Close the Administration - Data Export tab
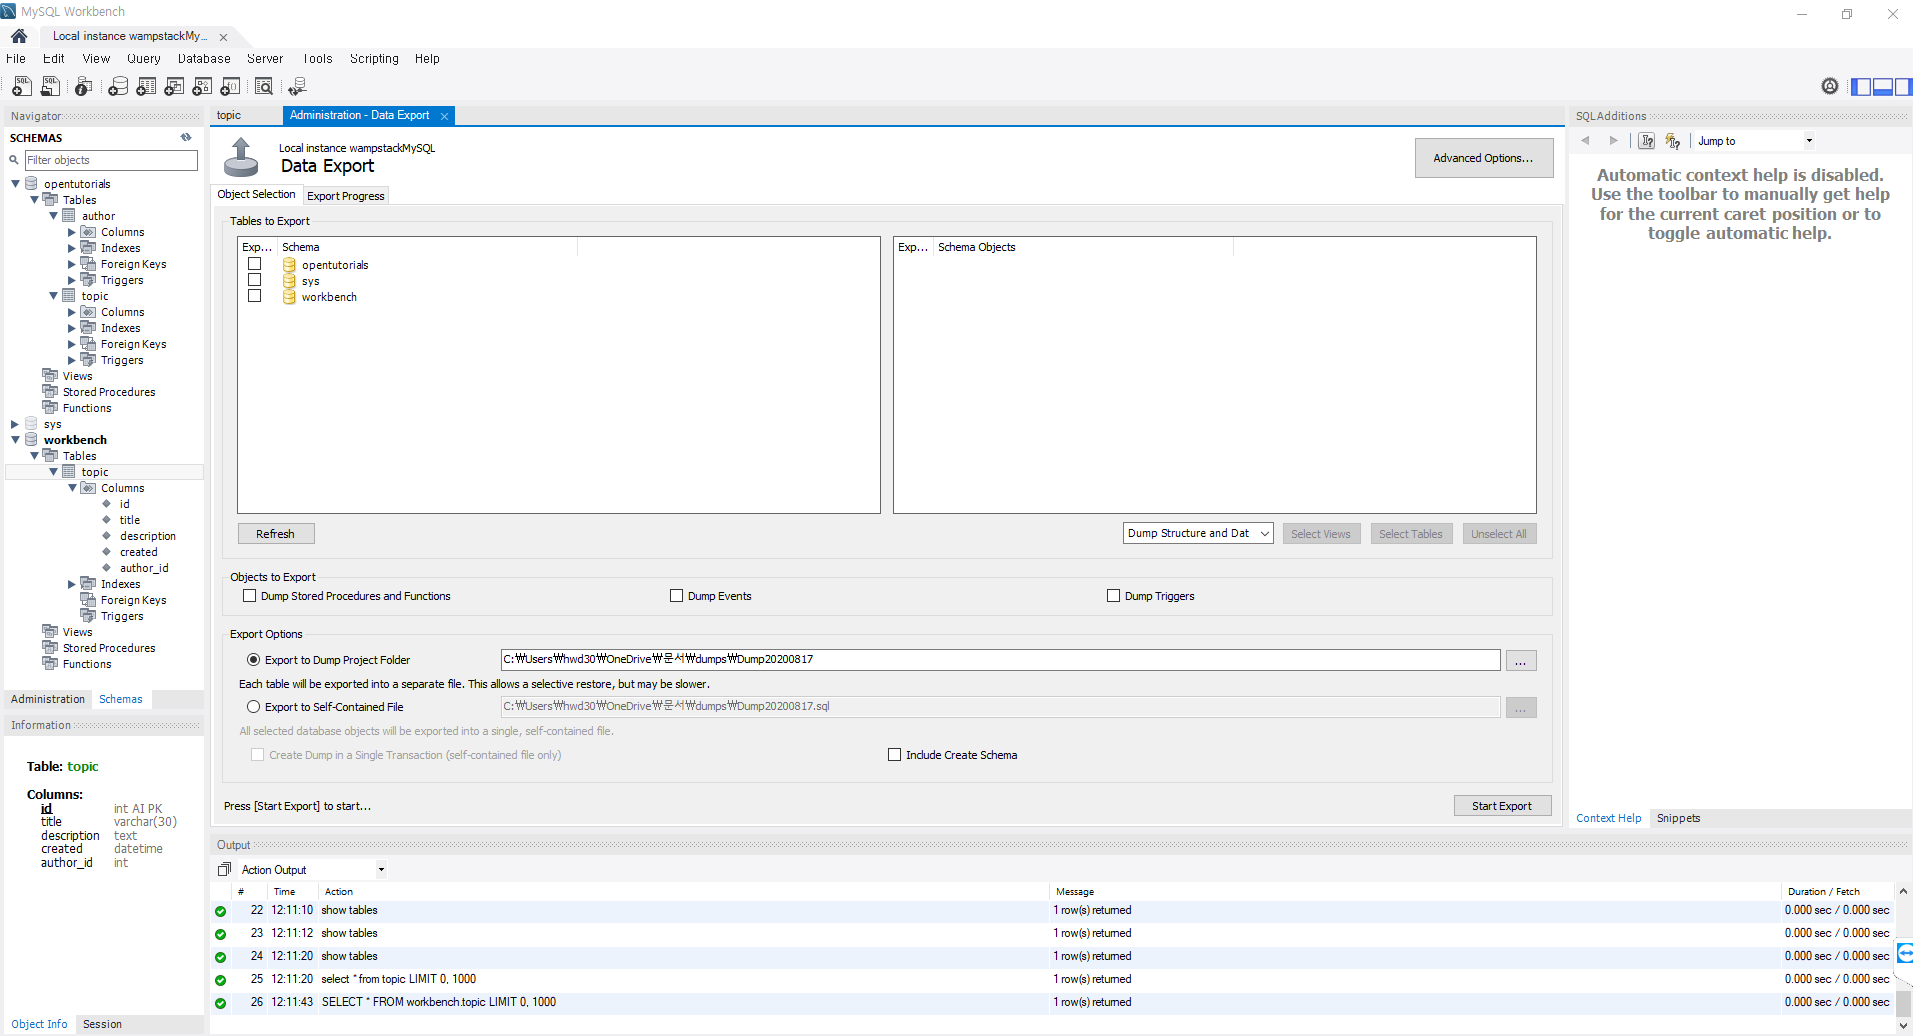The image size is (1913, 1036). click(x=445, y=116)
